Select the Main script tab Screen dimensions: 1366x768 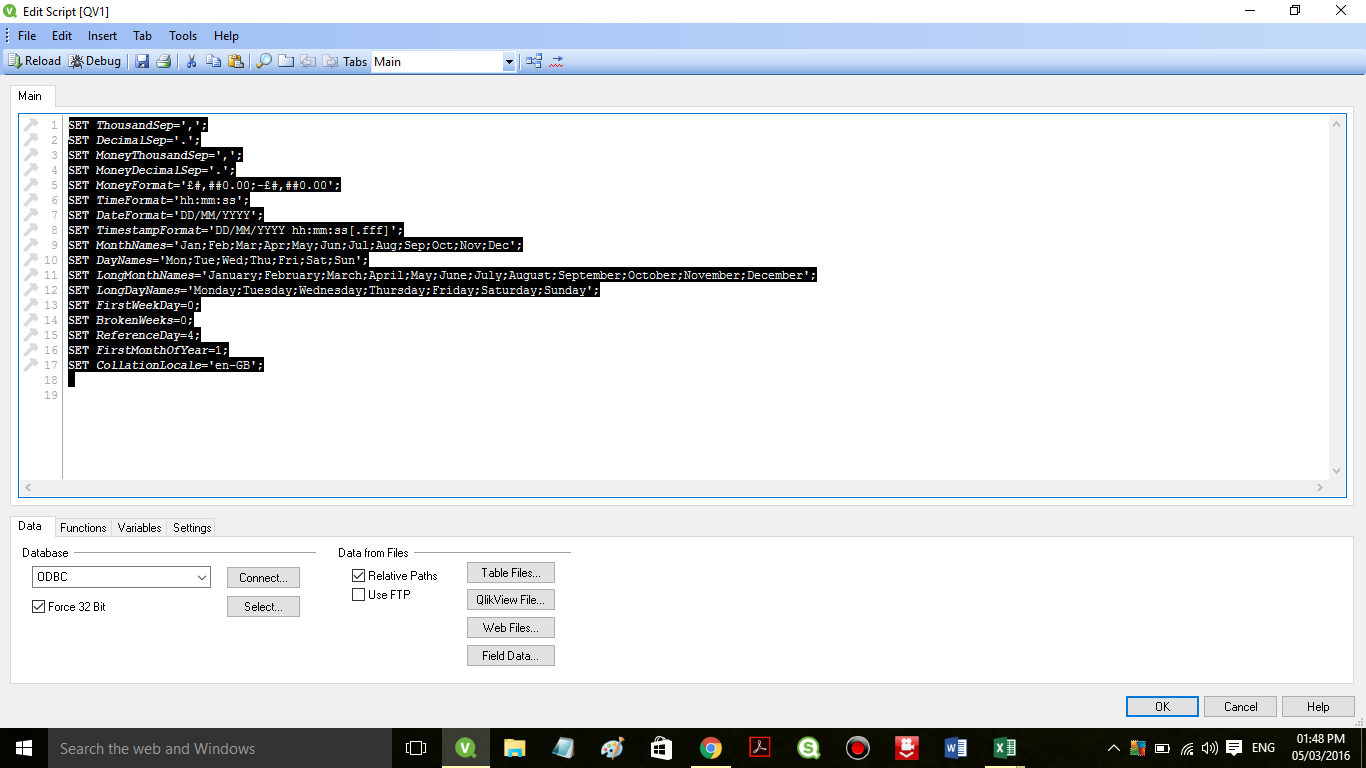click(30, 96)
